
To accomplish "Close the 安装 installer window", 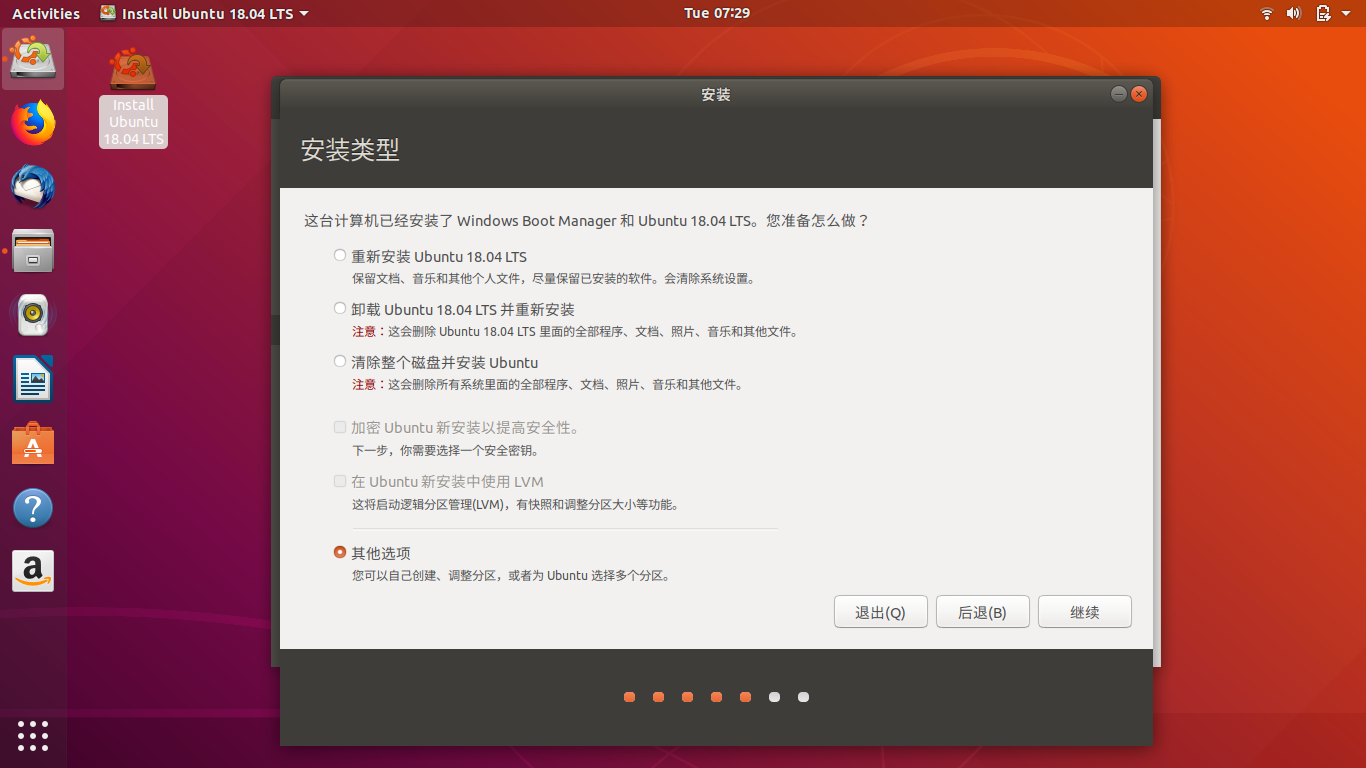I will tap(1139, 94).
